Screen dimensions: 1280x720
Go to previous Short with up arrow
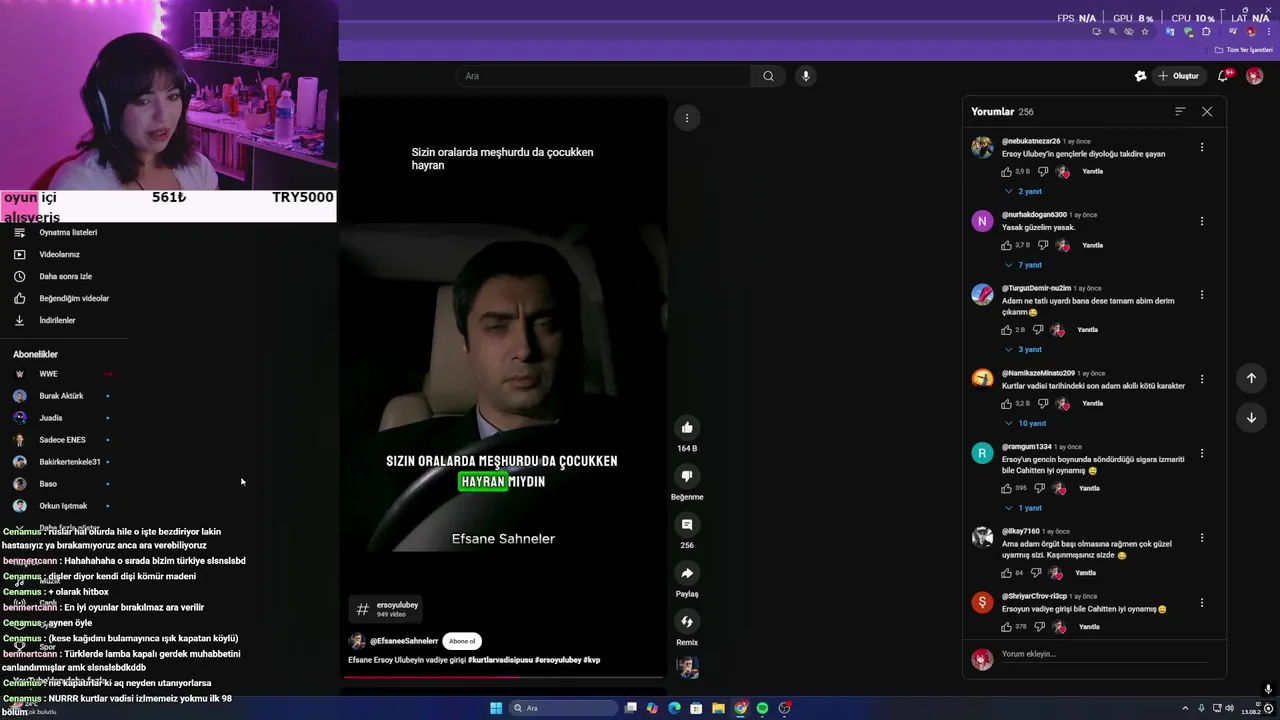point(1251,378)
